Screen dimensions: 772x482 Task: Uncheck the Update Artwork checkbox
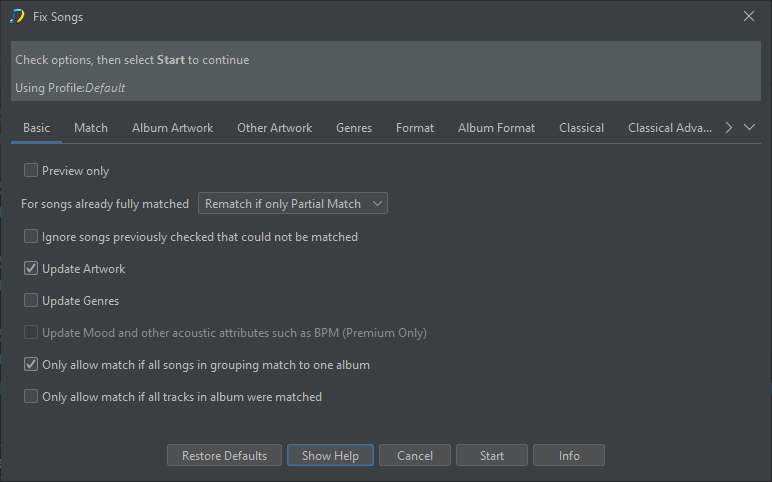31,269
